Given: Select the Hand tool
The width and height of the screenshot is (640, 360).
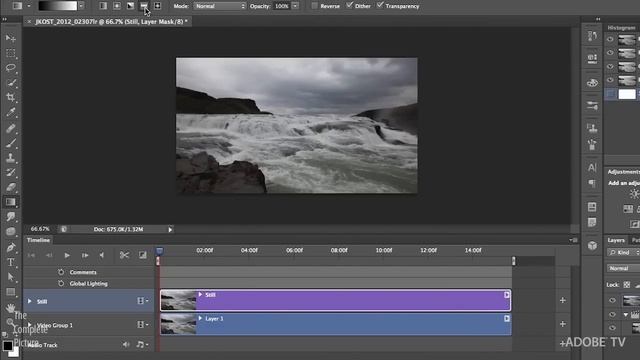Looking at the screenshot, I should (x=11, y=307).
